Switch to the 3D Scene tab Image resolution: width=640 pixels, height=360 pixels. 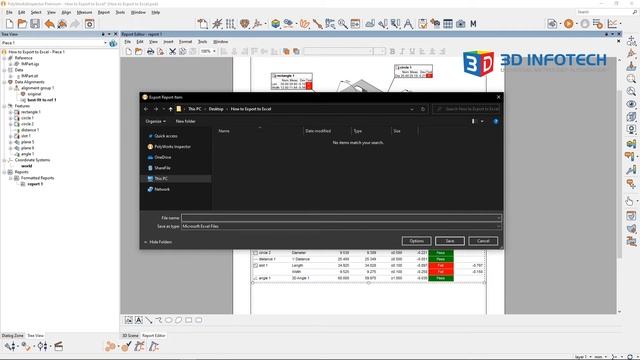click(x=131, y=336)
